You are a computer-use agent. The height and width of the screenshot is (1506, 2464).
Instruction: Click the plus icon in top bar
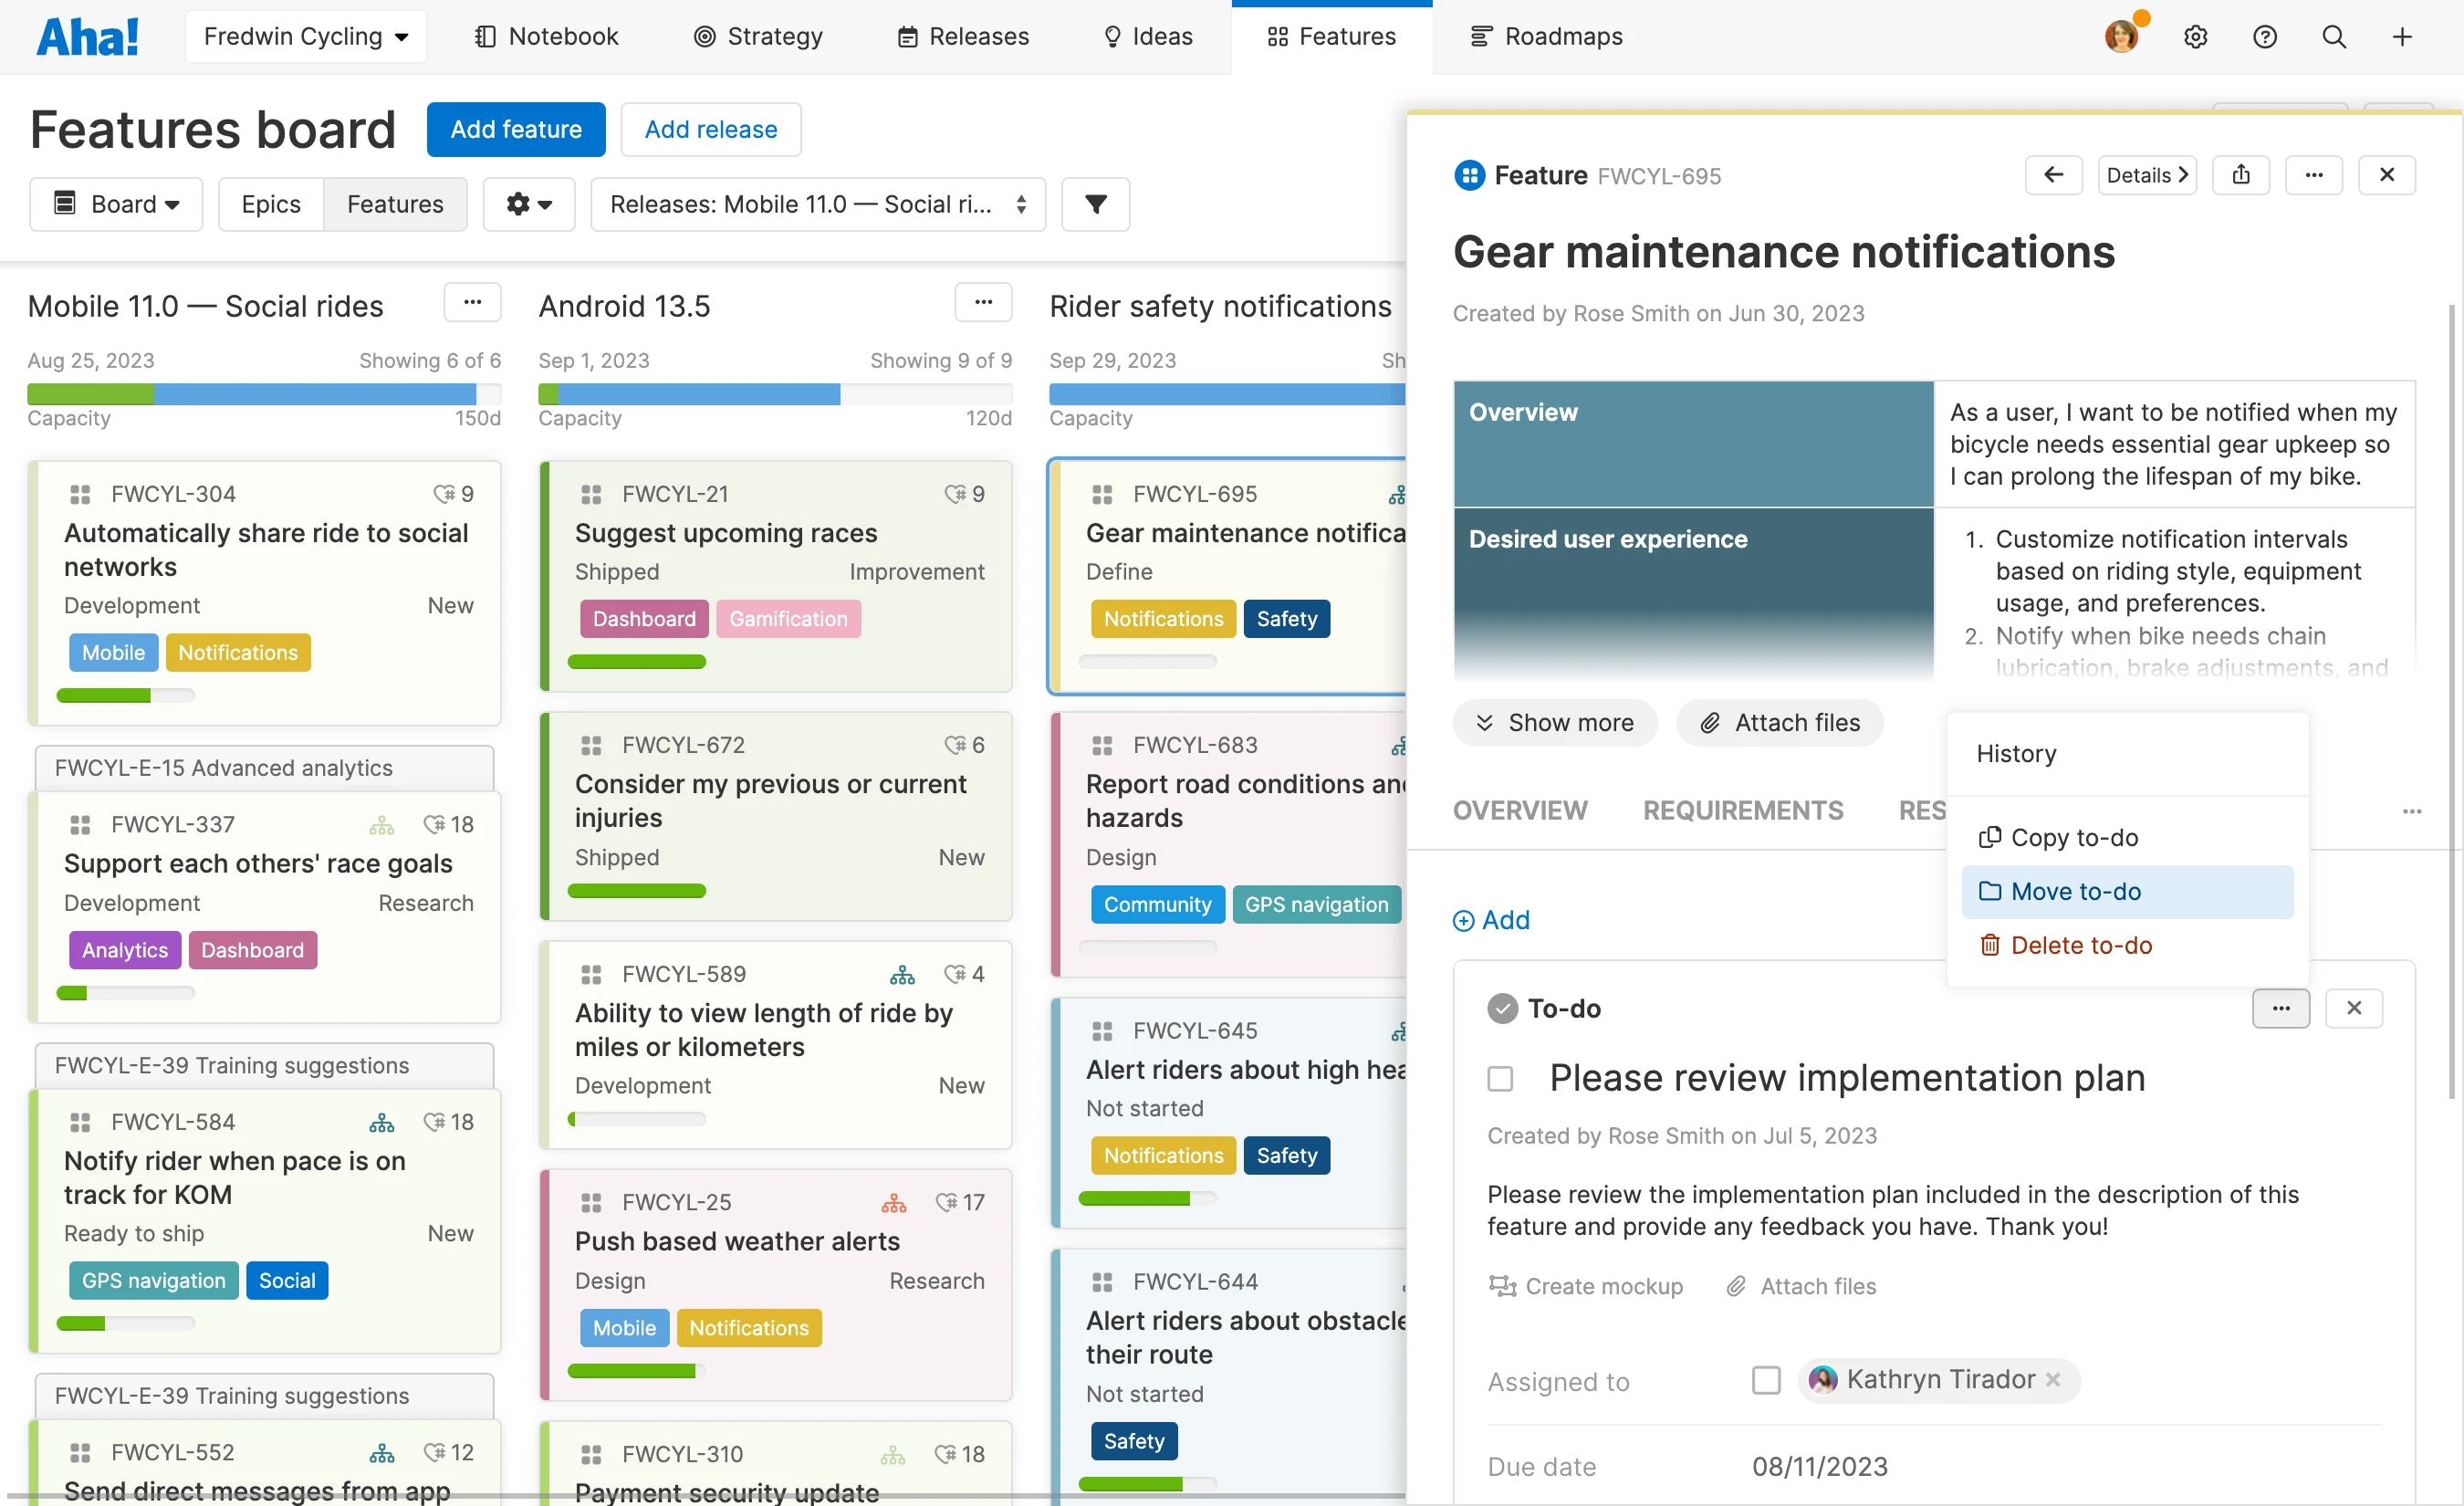tap(2402, 37)
